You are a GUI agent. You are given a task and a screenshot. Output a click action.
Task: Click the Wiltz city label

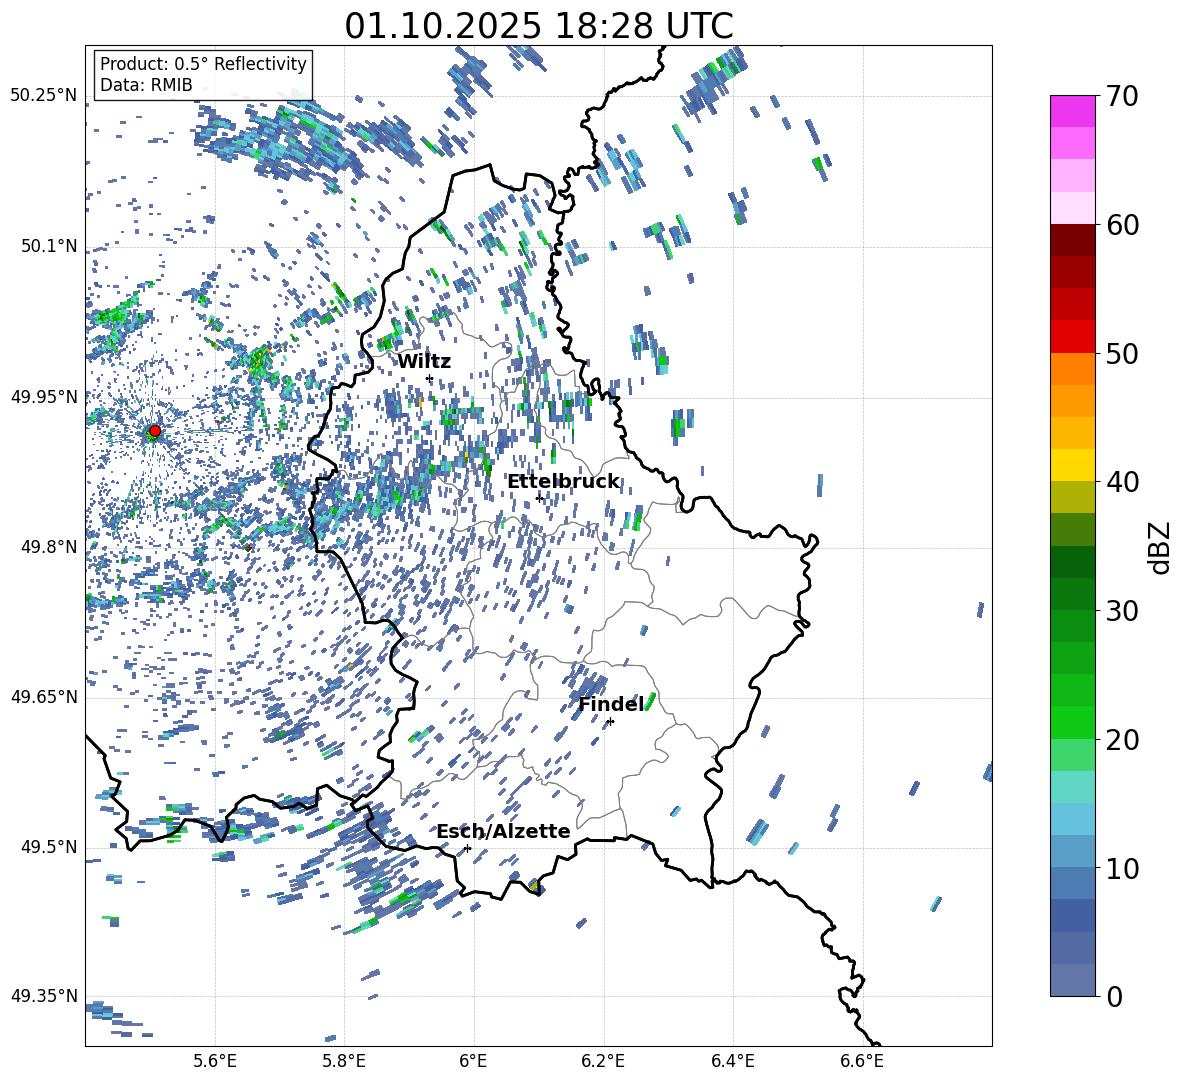coord(424,361)
